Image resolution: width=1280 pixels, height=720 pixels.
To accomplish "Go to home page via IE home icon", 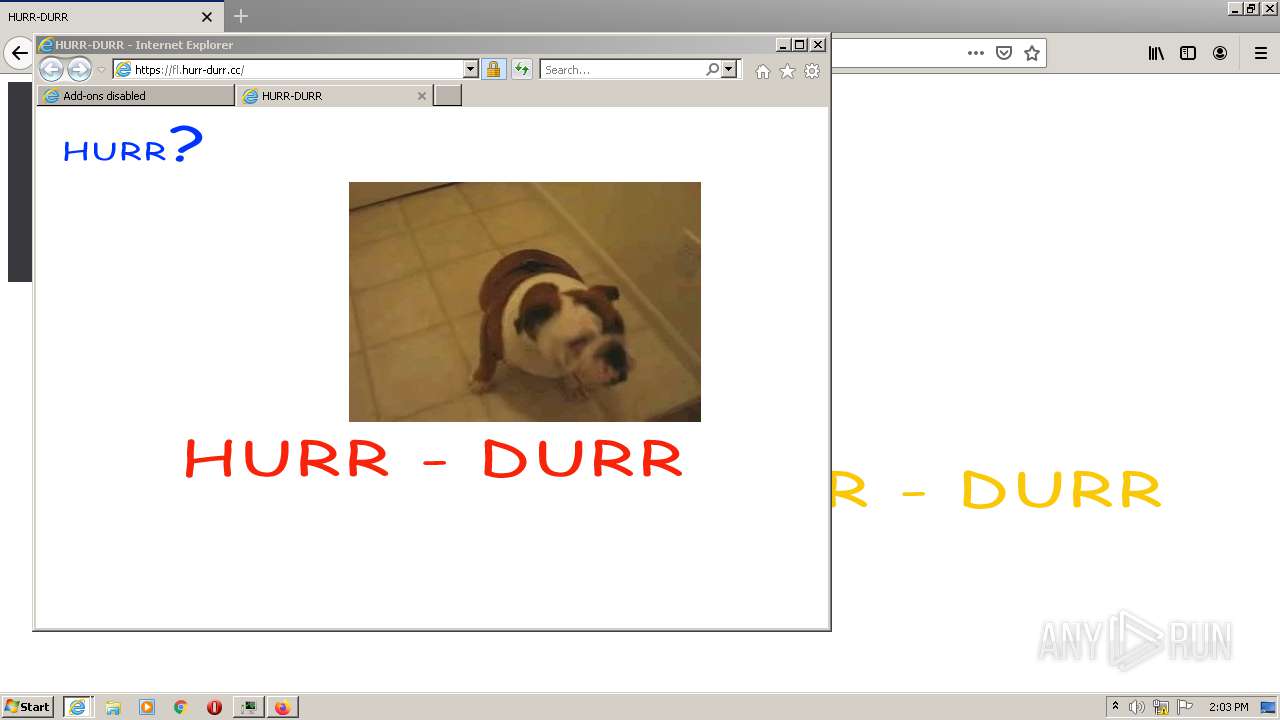I will [x=763, y=71].
